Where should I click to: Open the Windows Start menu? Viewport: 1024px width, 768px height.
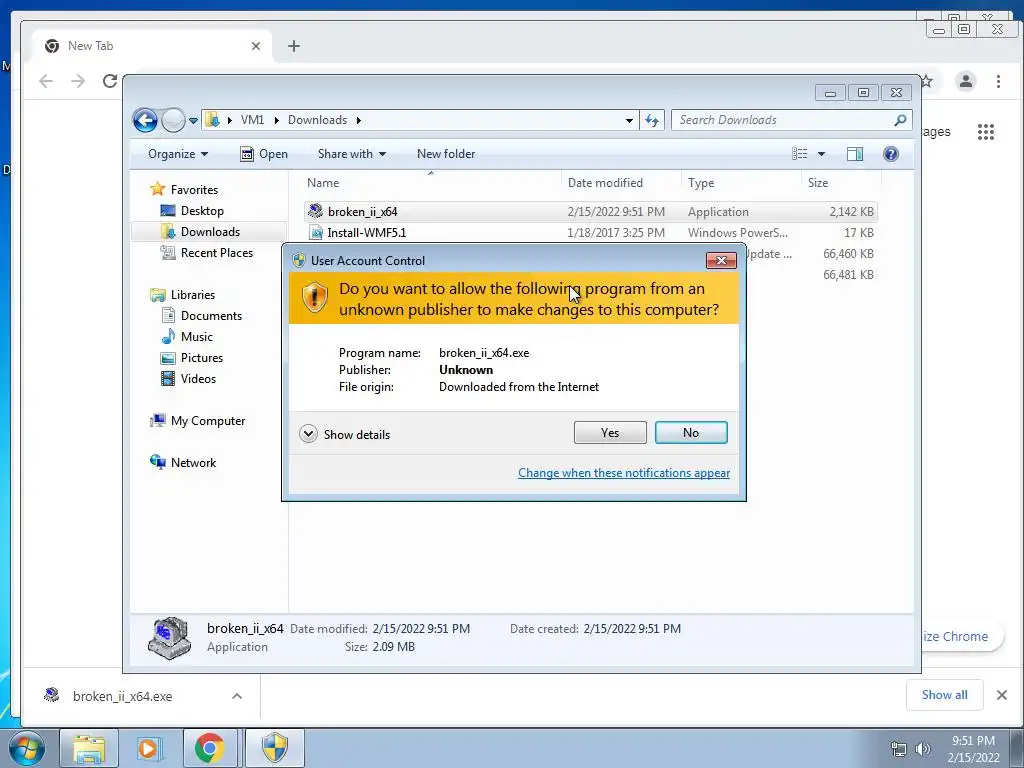click(26, 748)
